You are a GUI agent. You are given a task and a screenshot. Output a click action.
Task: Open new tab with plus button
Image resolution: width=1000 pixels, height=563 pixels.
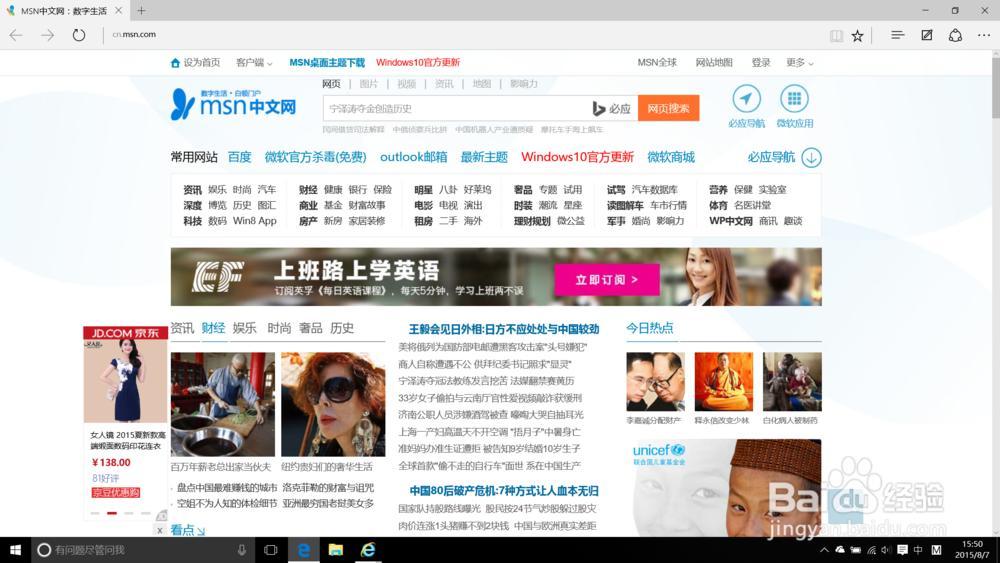(141, 10)
